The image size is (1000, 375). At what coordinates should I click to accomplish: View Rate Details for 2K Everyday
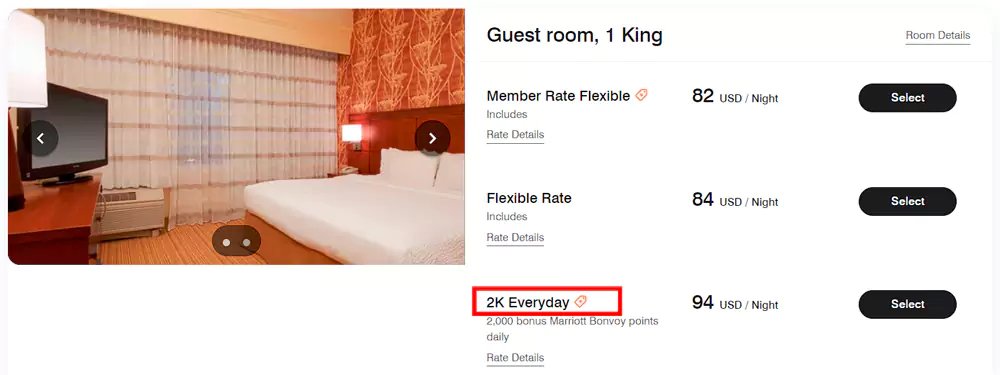[515, 358]
